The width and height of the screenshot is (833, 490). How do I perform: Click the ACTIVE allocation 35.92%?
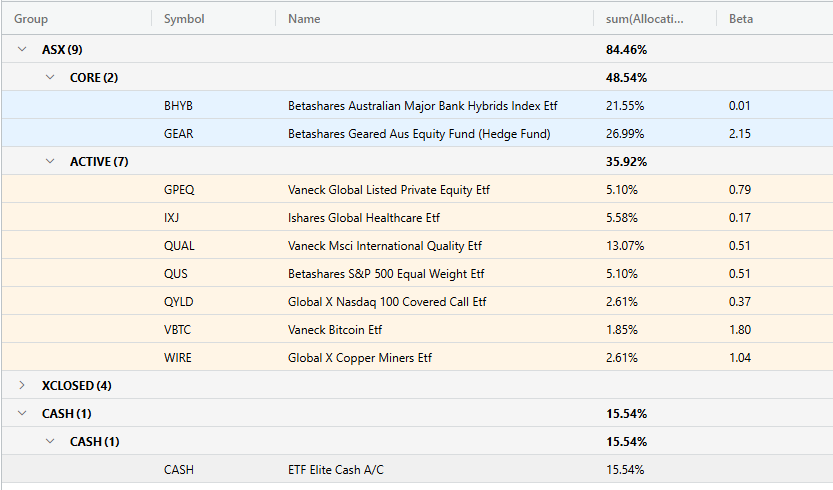click(626, 162)
